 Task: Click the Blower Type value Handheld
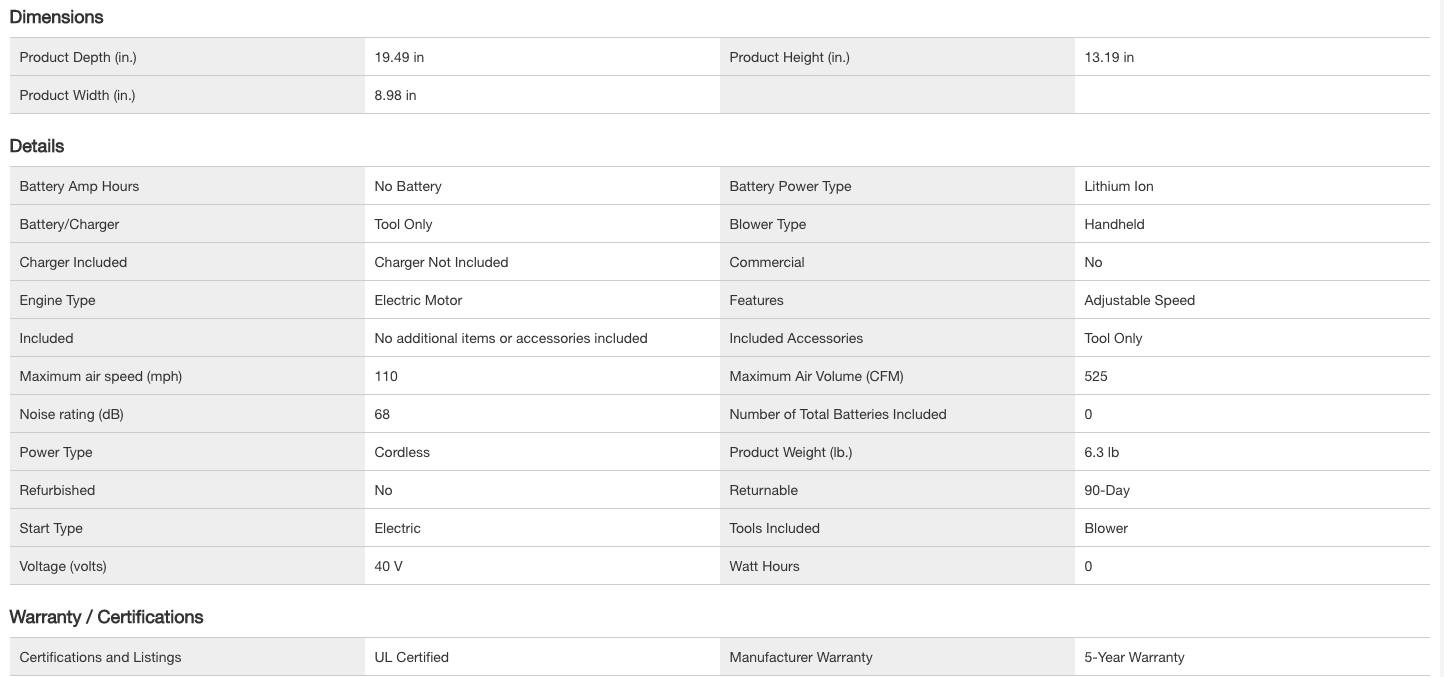tap(1114, 224)
